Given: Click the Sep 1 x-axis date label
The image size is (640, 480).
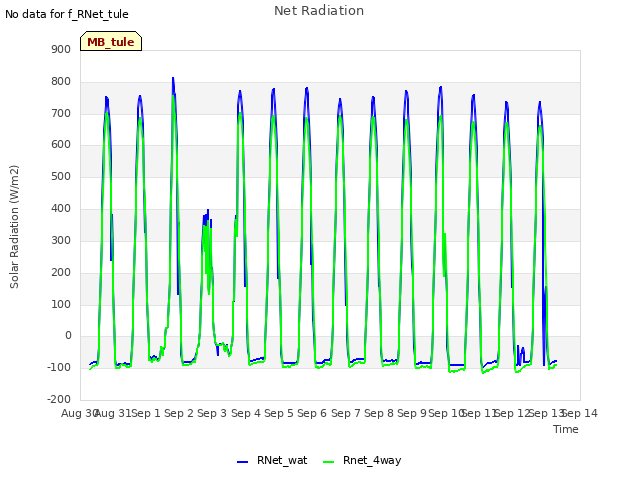Looking at the screenshot, I should click(146, 413).
